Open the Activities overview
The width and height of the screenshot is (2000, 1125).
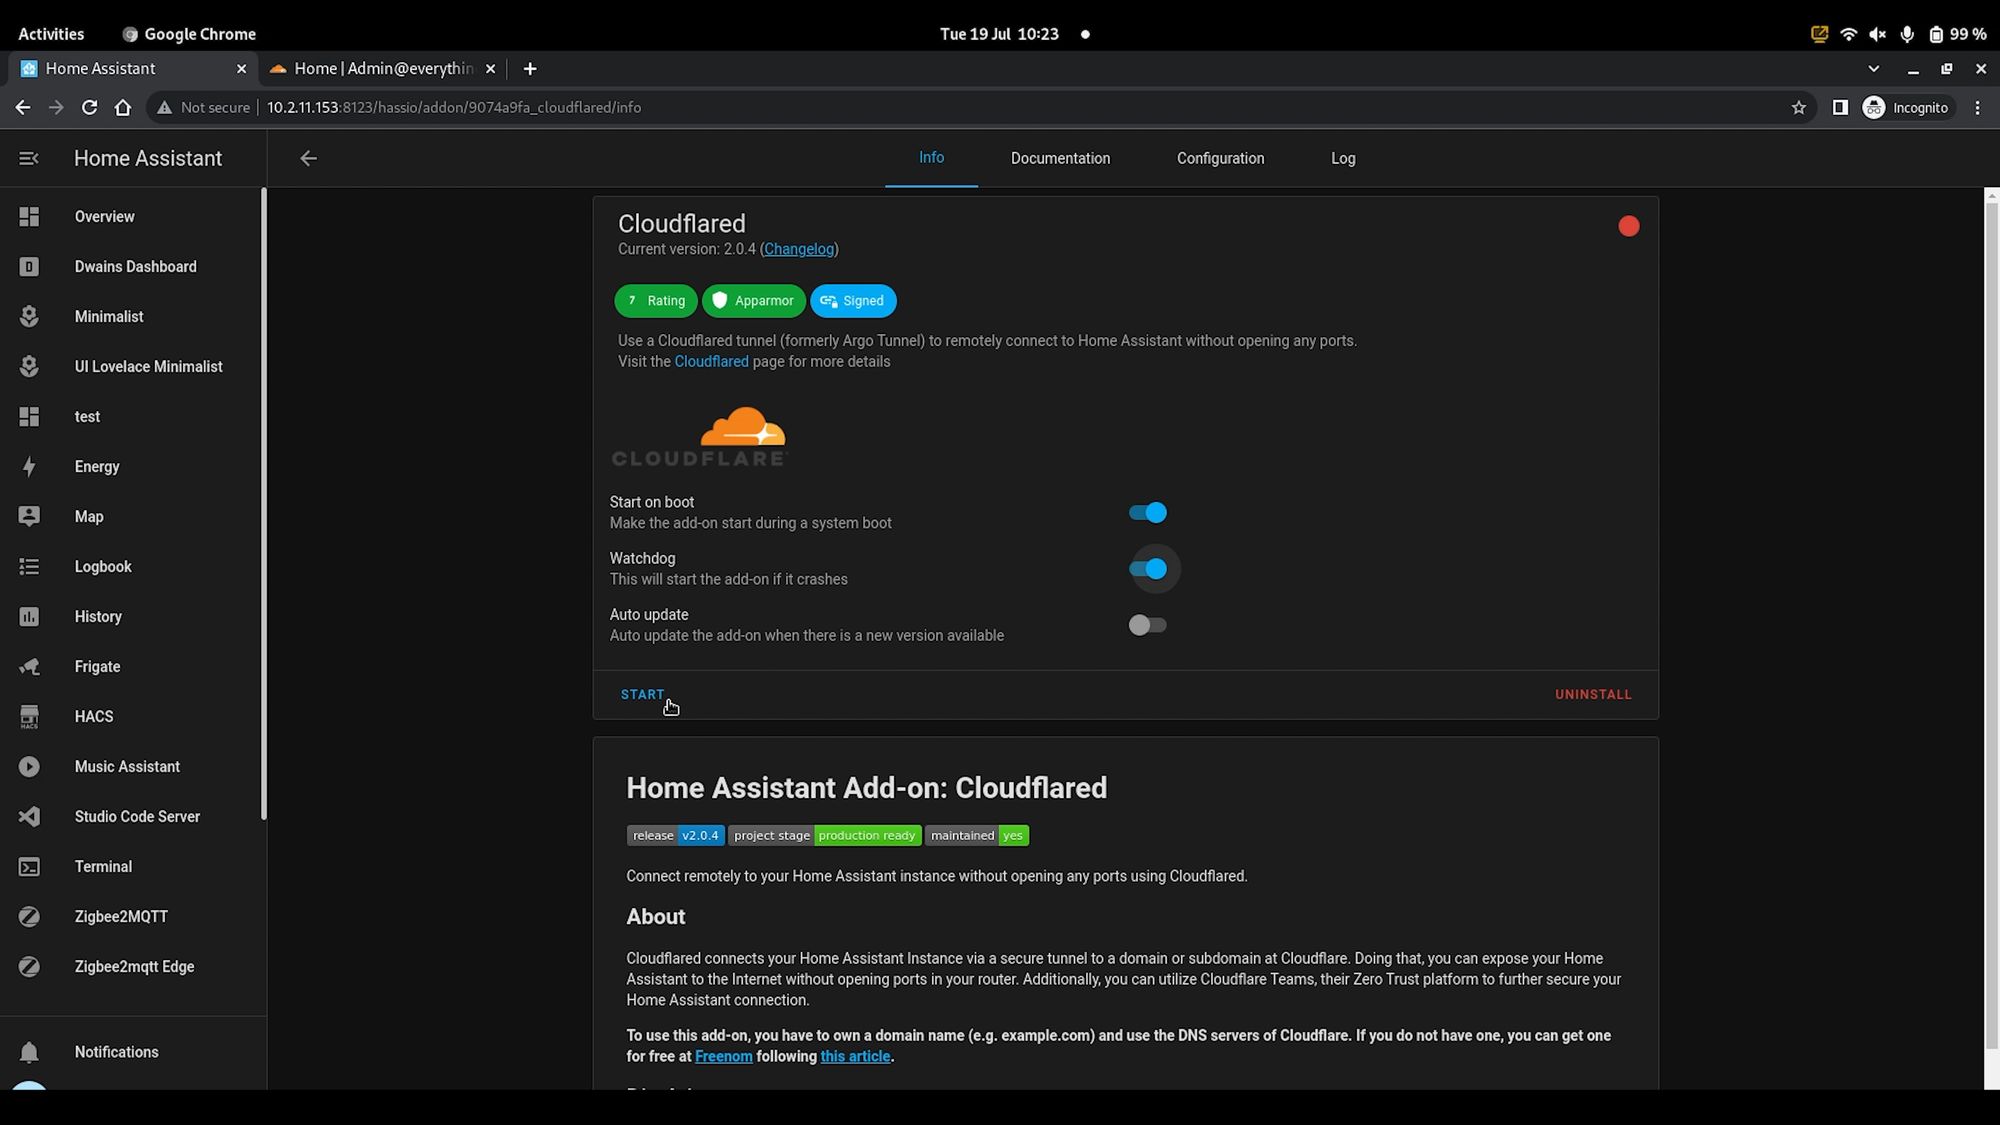coord(51,34)
